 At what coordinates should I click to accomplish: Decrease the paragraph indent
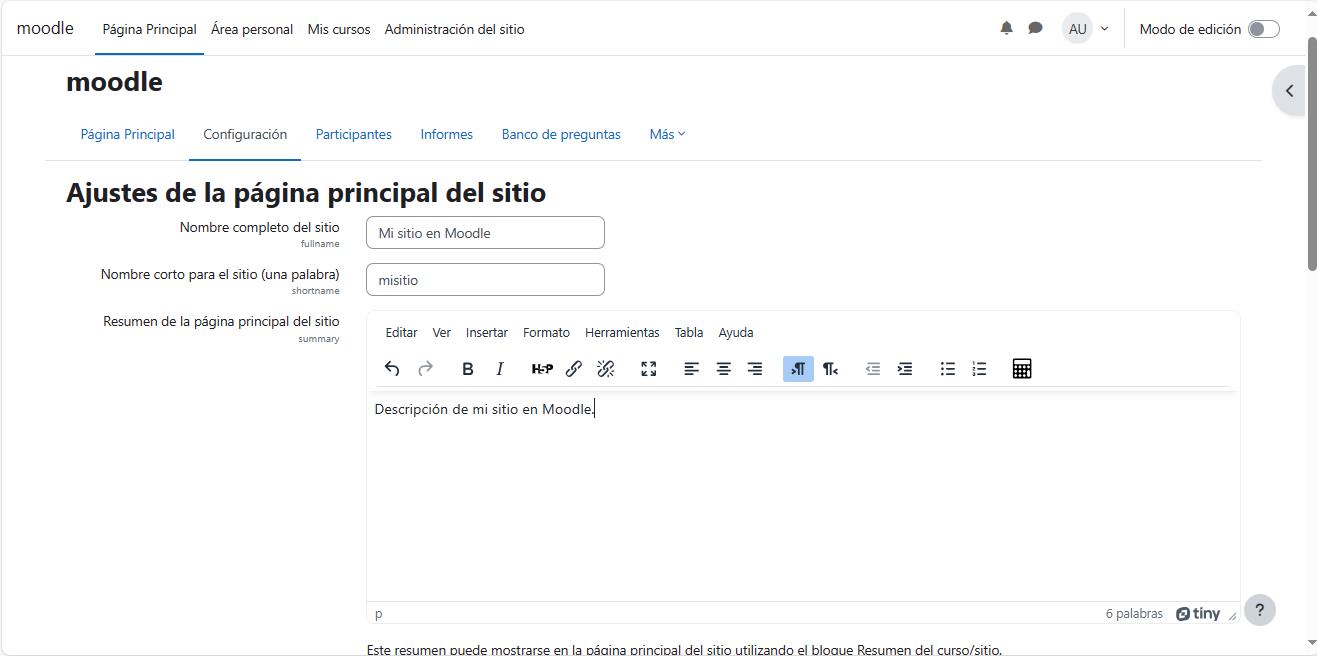point(873,369)
